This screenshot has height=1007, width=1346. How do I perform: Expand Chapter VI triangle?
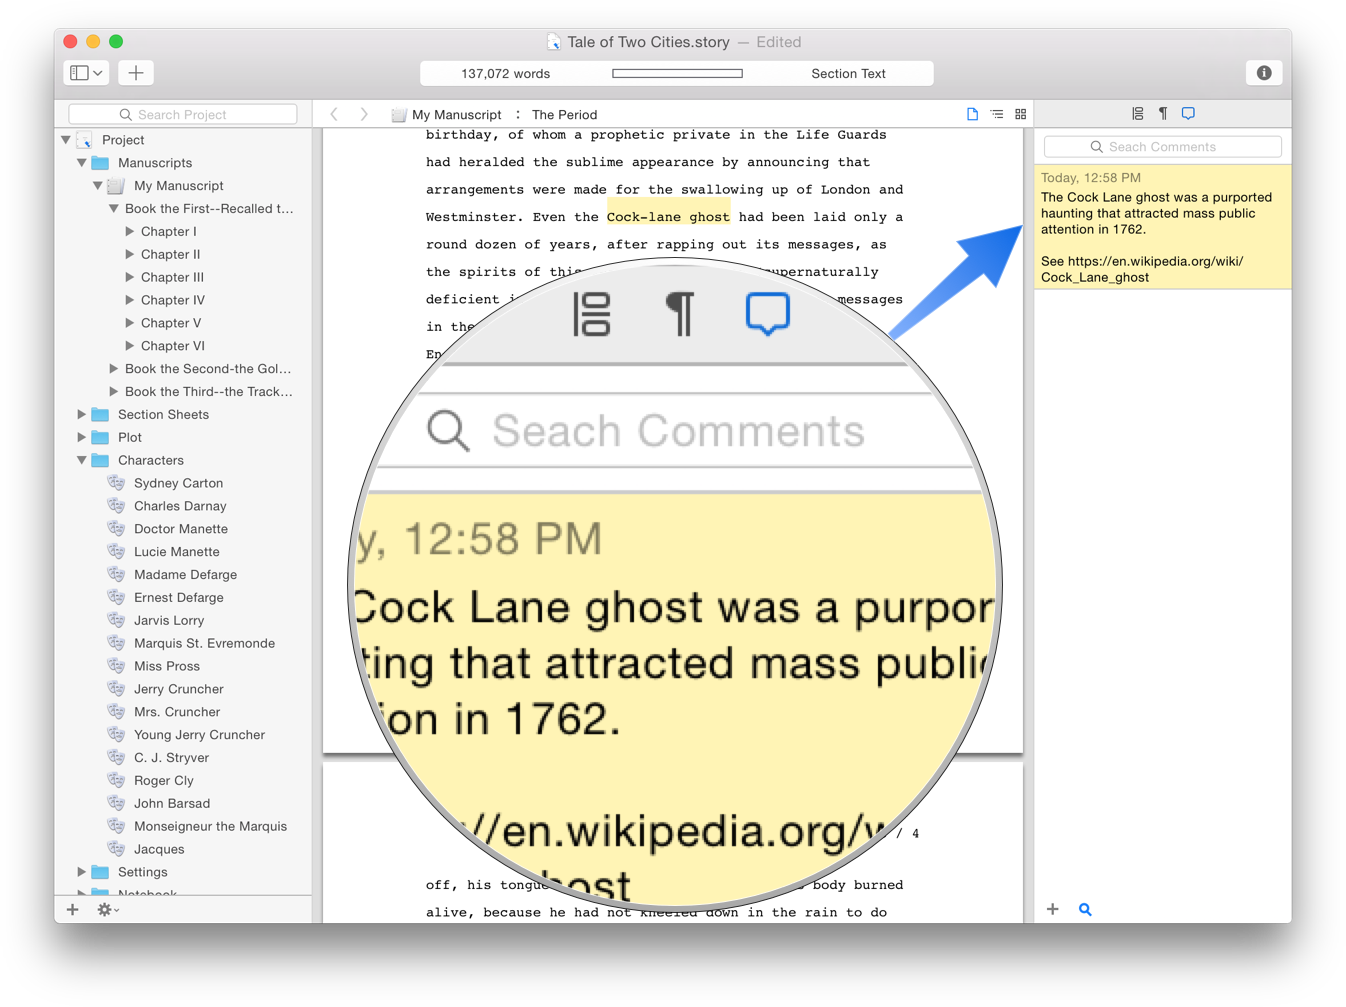(130, 346)
